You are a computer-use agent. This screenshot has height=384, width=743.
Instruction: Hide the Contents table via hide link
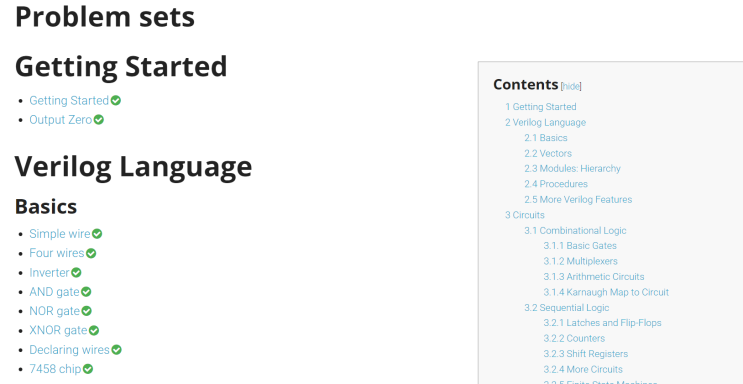[571, 86]
